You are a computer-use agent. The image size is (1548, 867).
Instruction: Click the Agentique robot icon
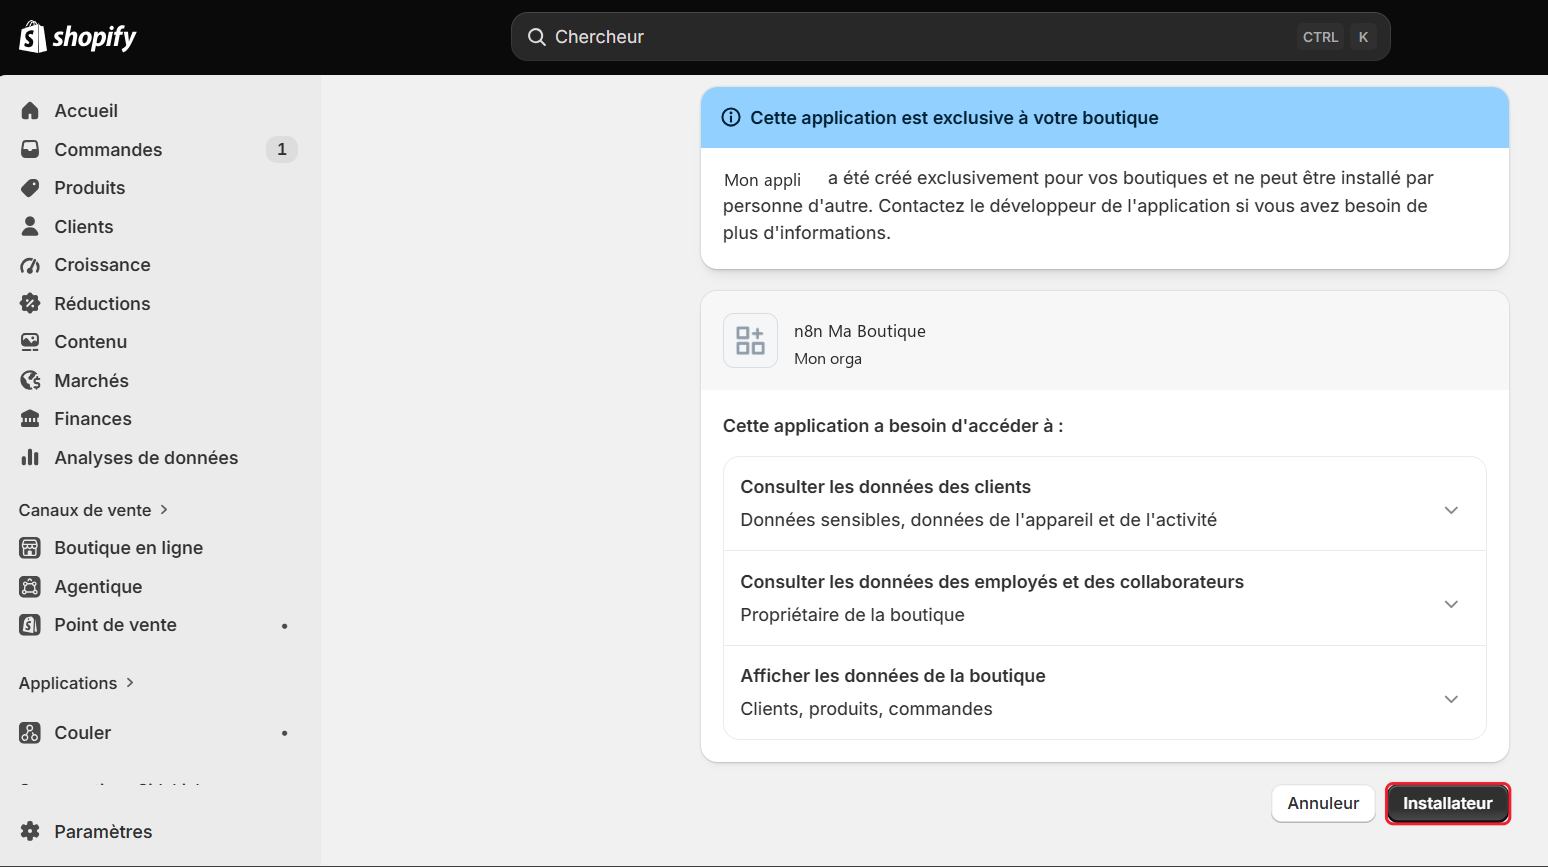click(30, 586)
